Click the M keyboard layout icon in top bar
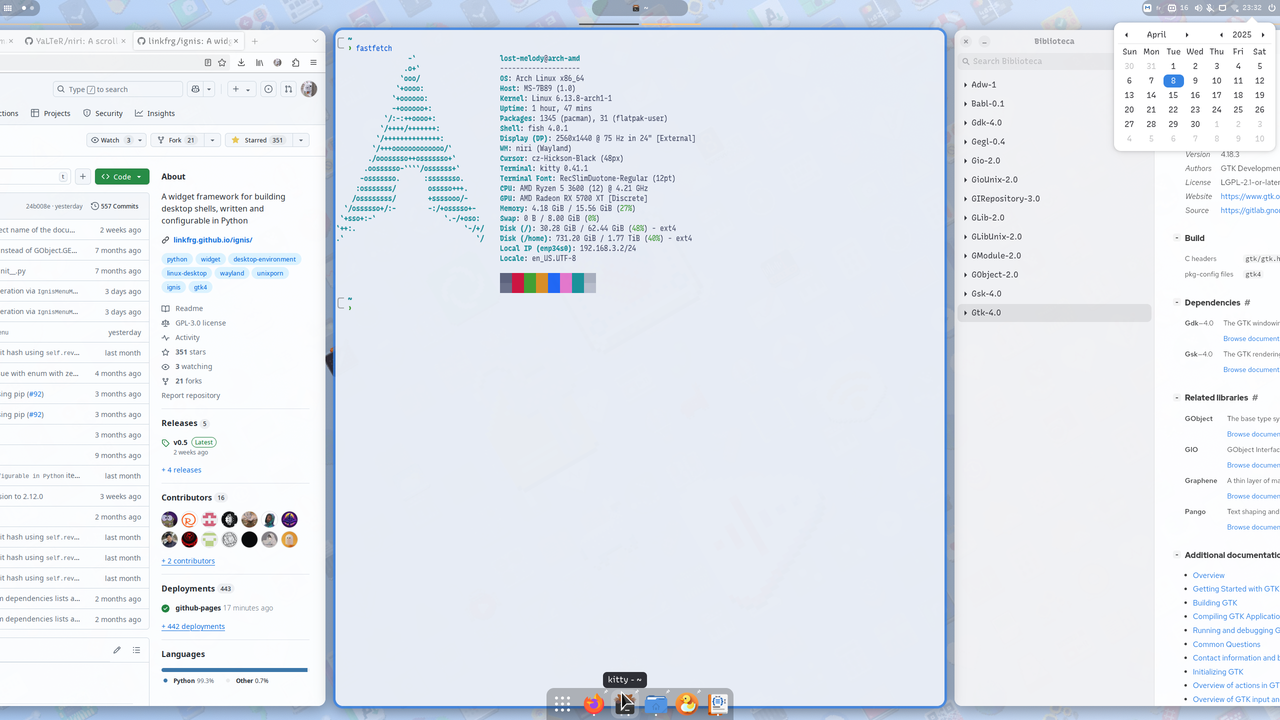Viewport: 1280px width, 720px height. click(1147, 8)
